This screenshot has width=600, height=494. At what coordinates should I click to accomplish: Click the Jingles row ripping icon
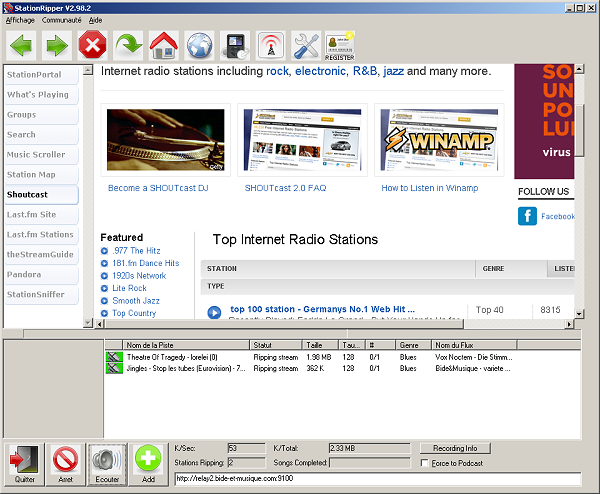(114, 368)
